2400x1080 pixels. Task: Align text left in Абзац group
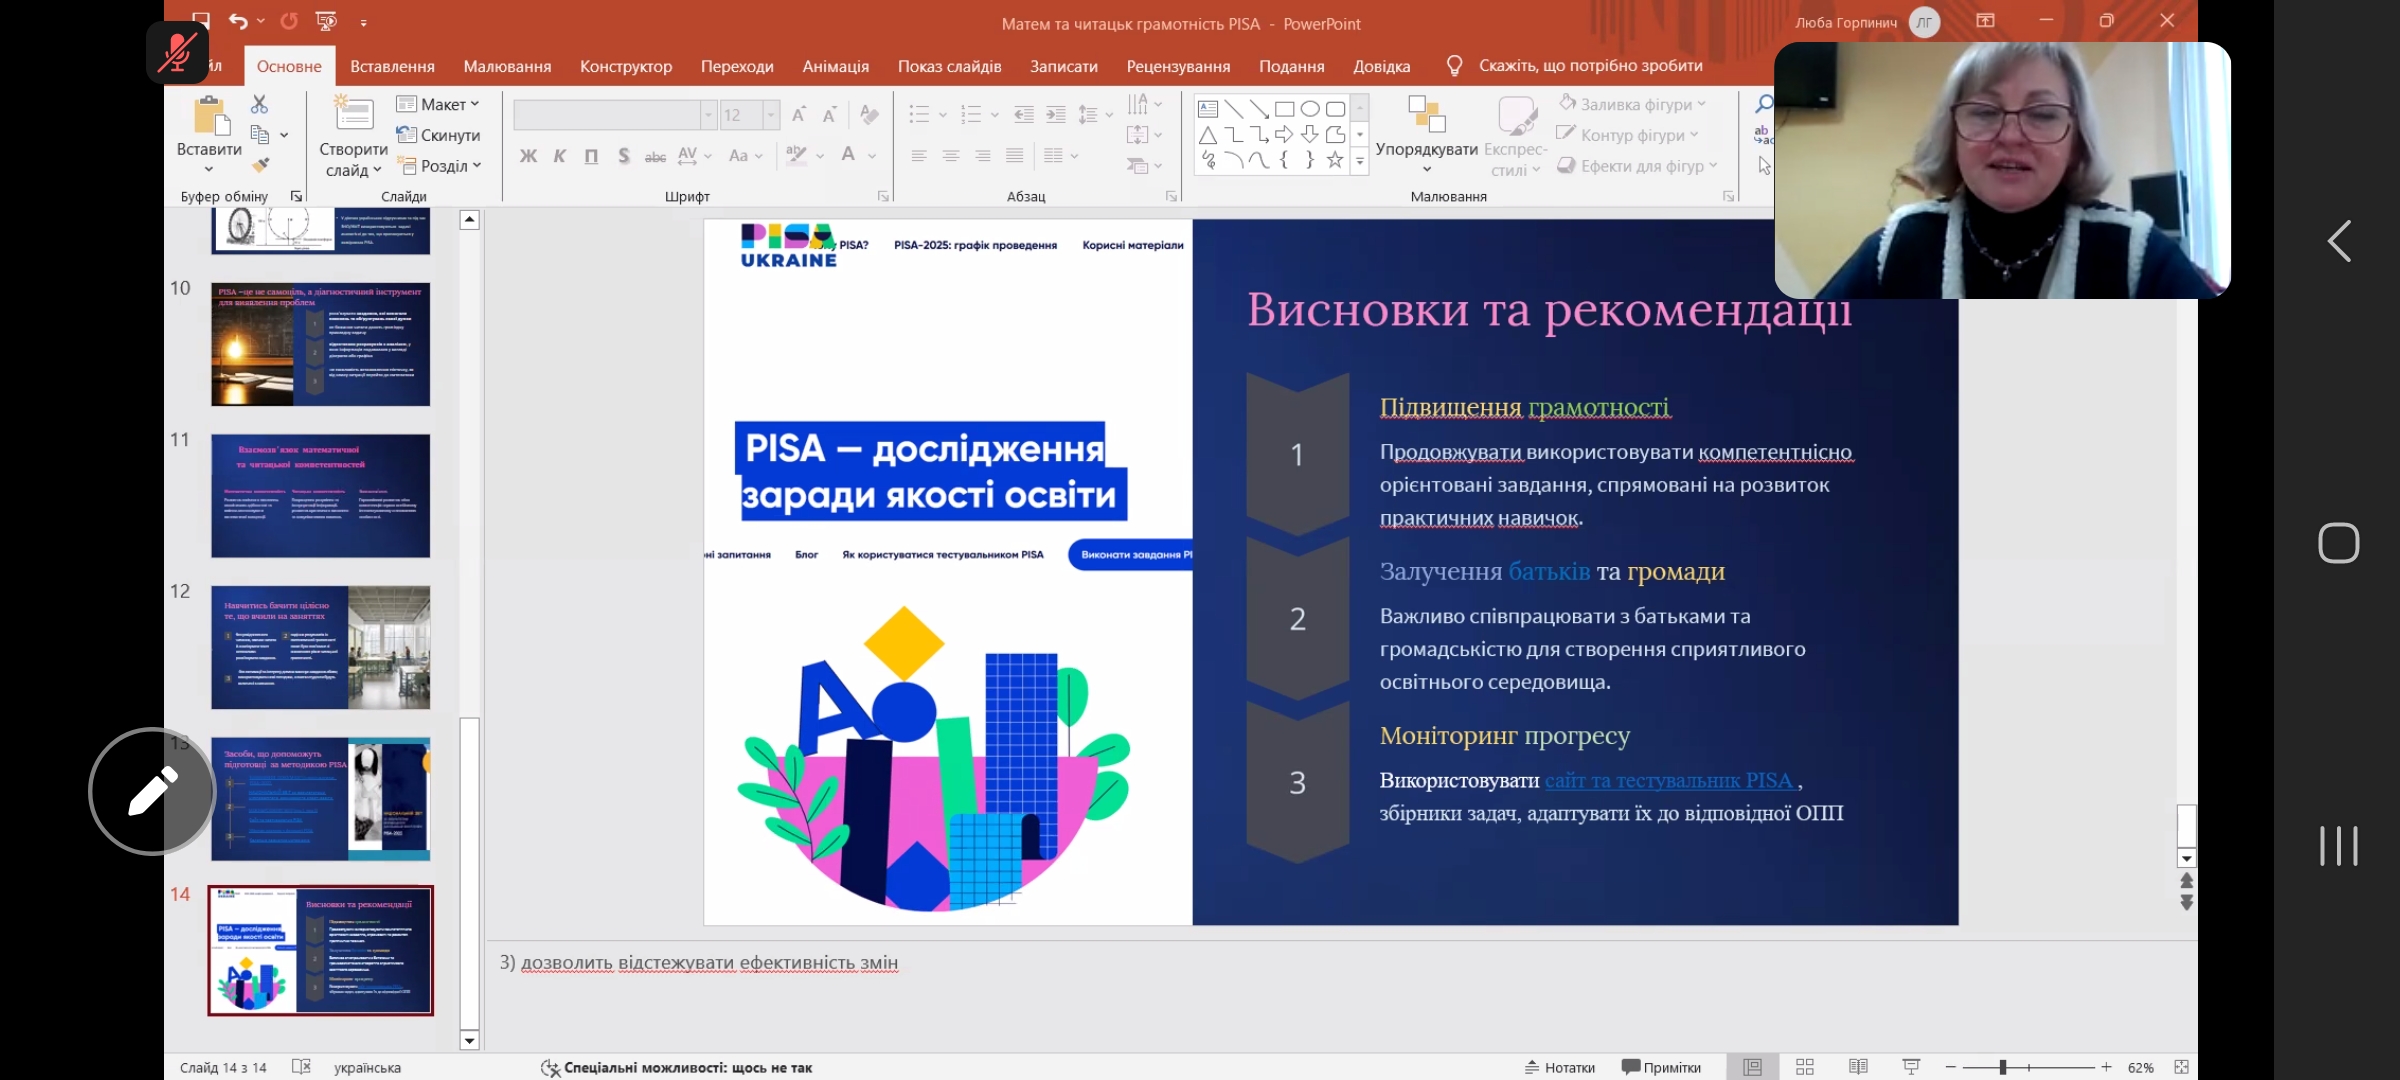(x=919, y=156)
